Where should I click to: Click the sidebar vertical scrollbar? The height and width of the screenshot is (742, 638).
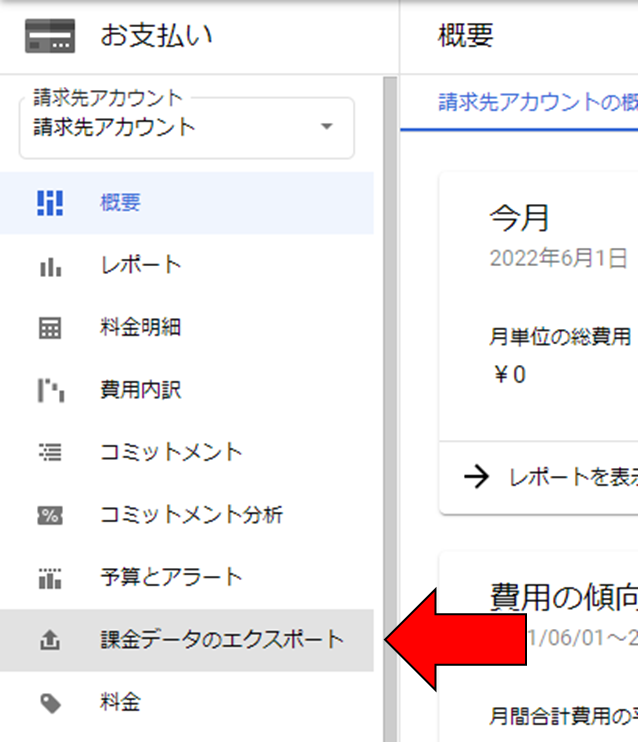(x=390, y=409)
